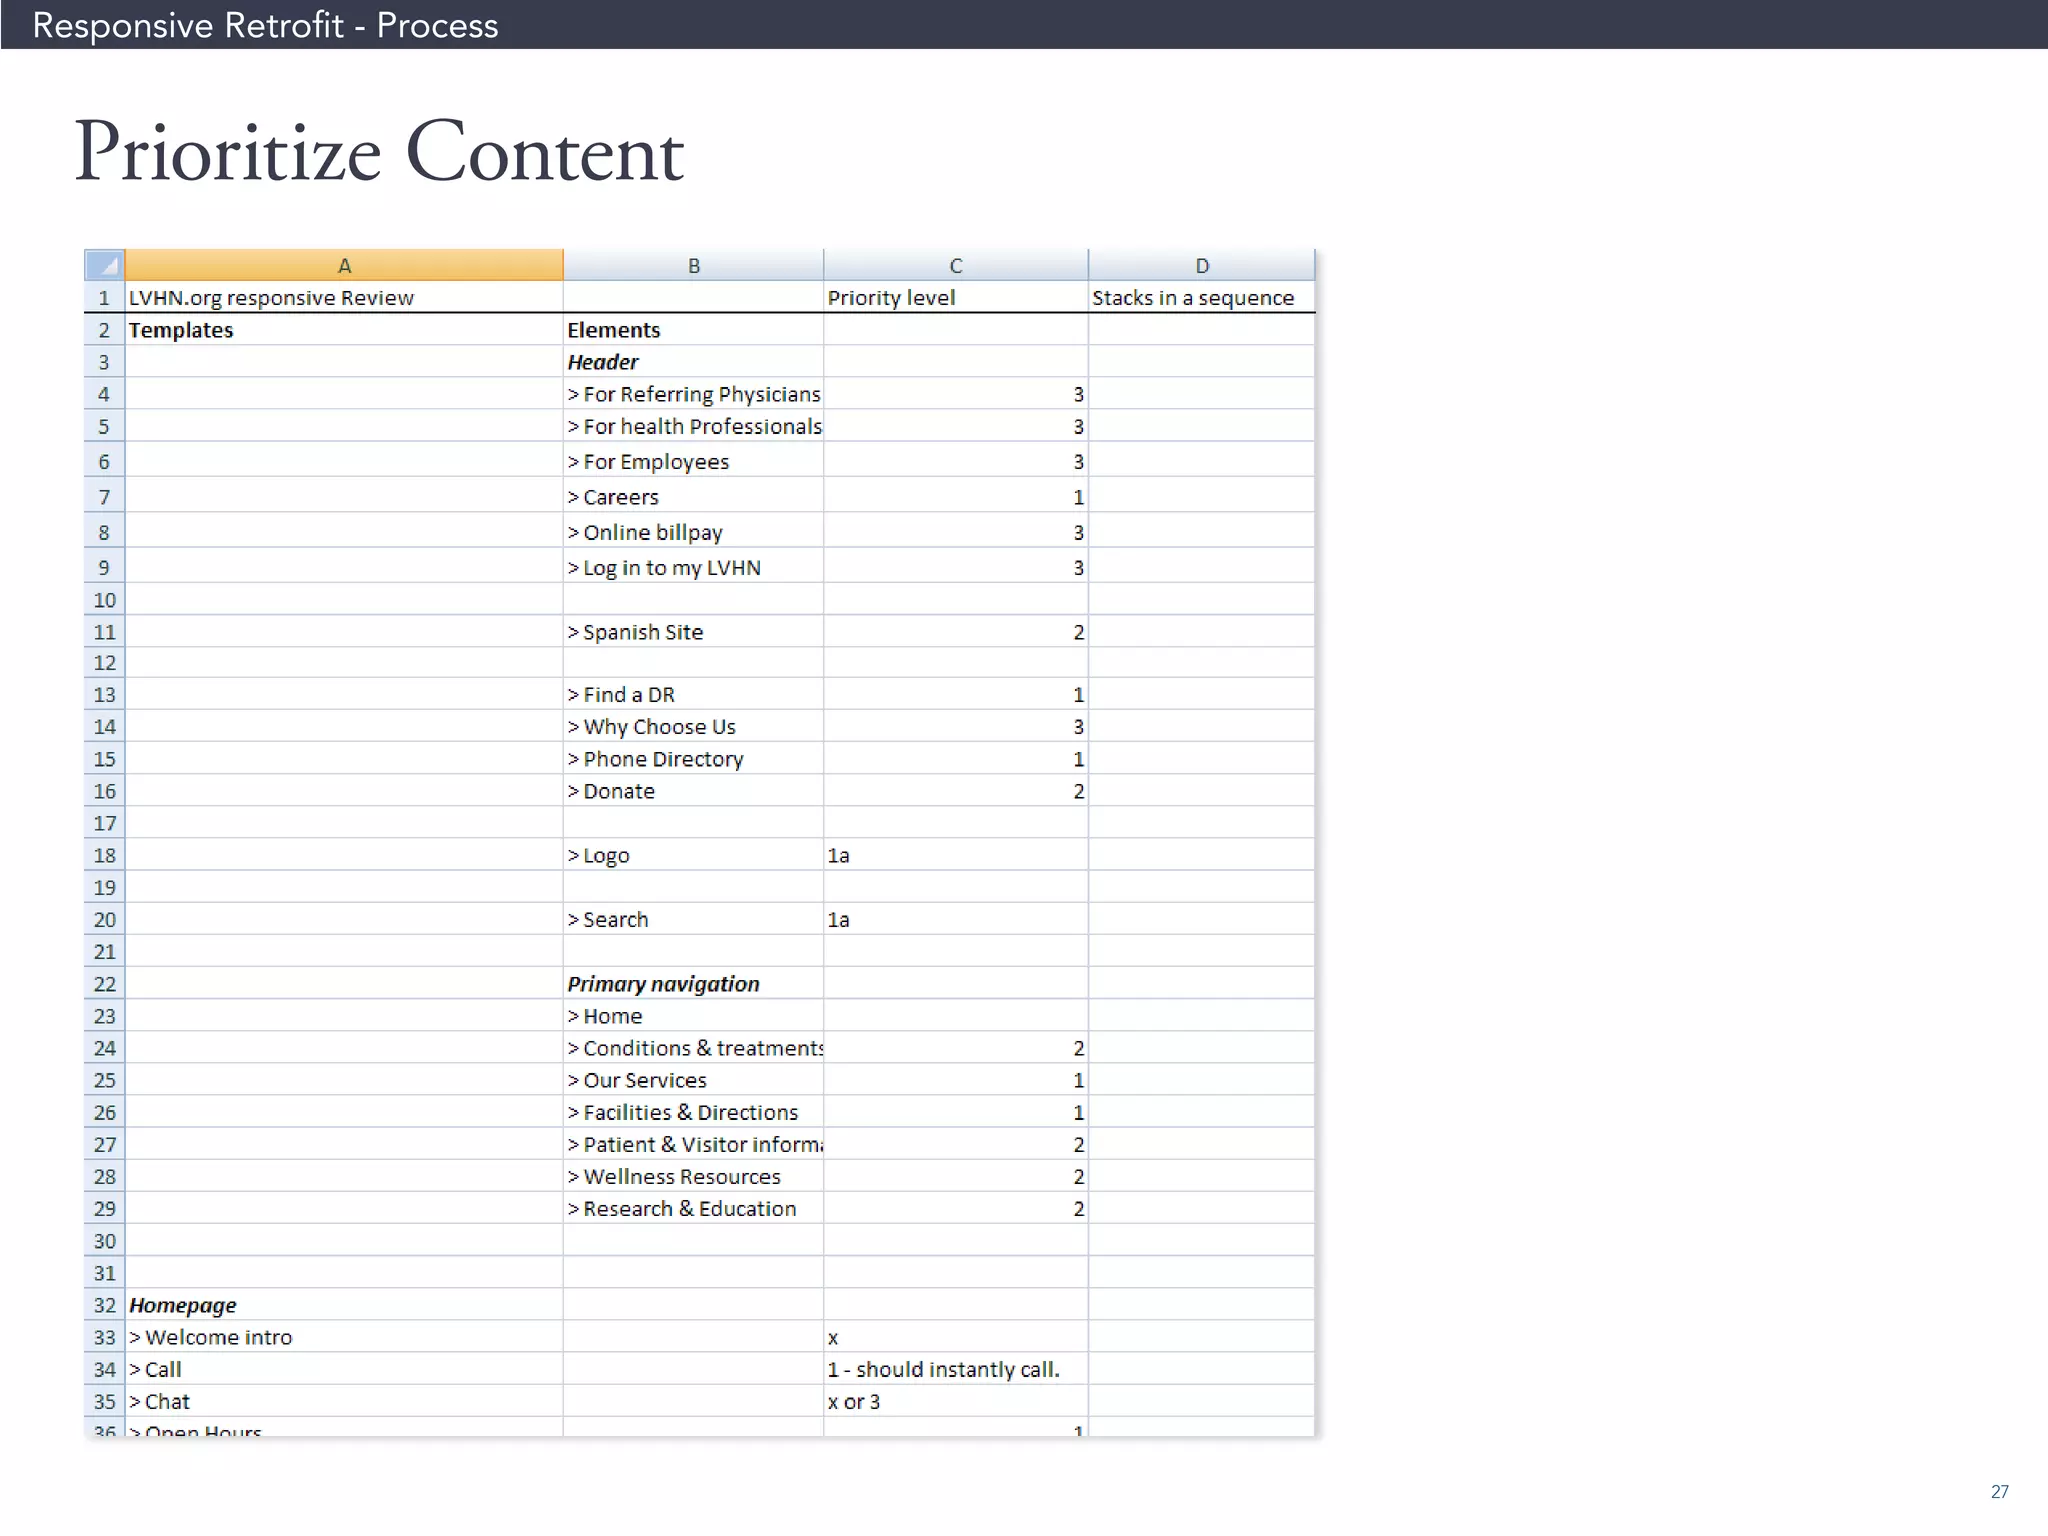The image size is (2048, 1536).
Task: Select the priority value for Spanish Site
Action: tap(955, 631)
